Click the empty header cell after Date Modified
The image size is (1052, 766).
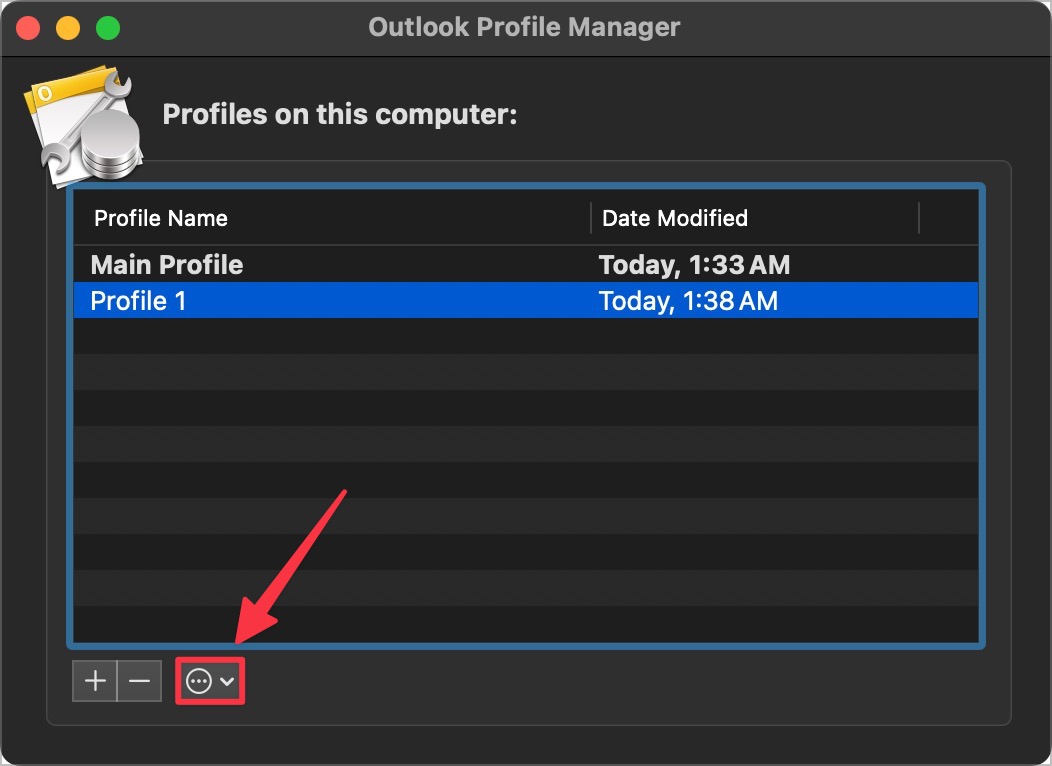(x=947, y=218)
